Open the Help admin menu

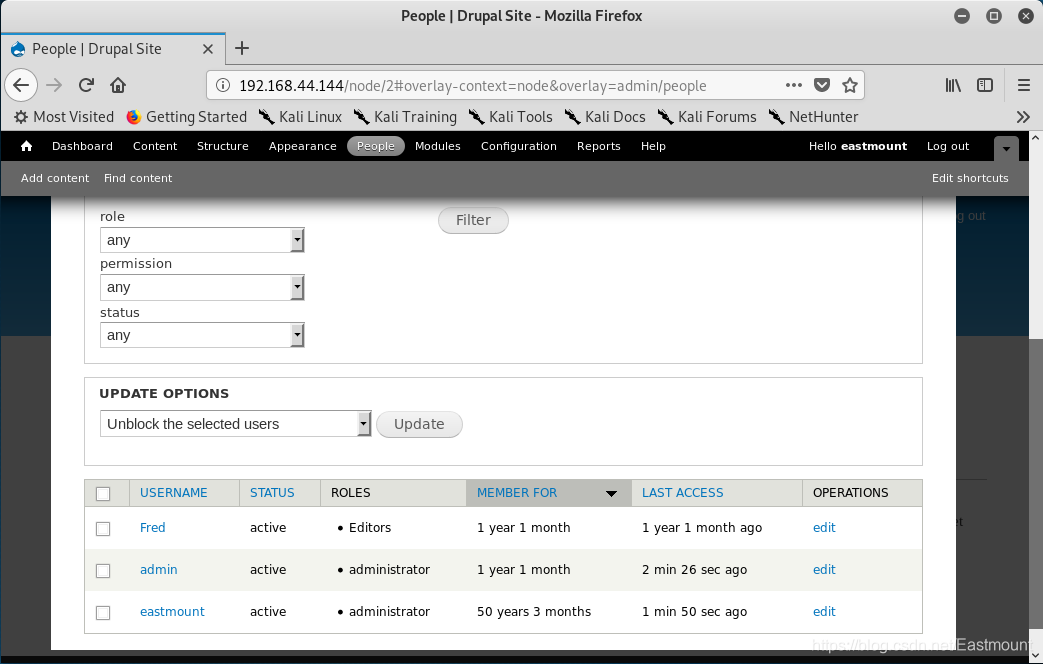tap(653, 146)
